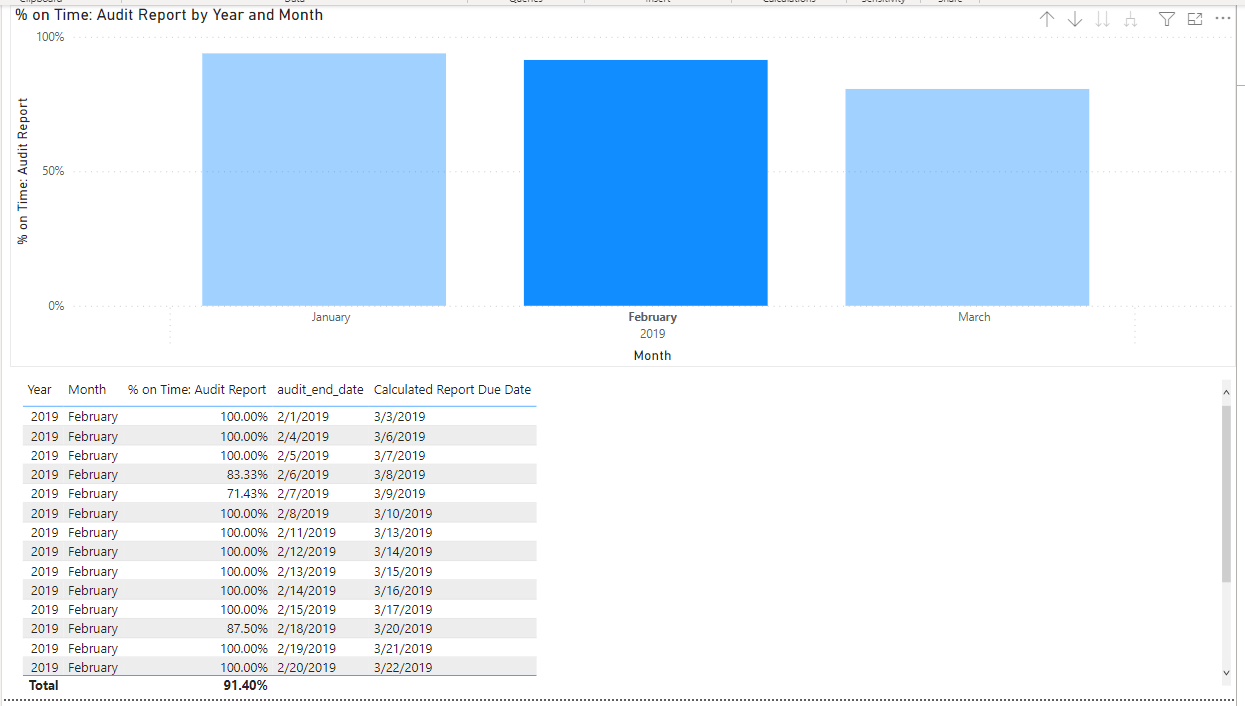The image size is (1245, 706).
Task: Select the 83.33% cell
Action: [x=247, y=475]
